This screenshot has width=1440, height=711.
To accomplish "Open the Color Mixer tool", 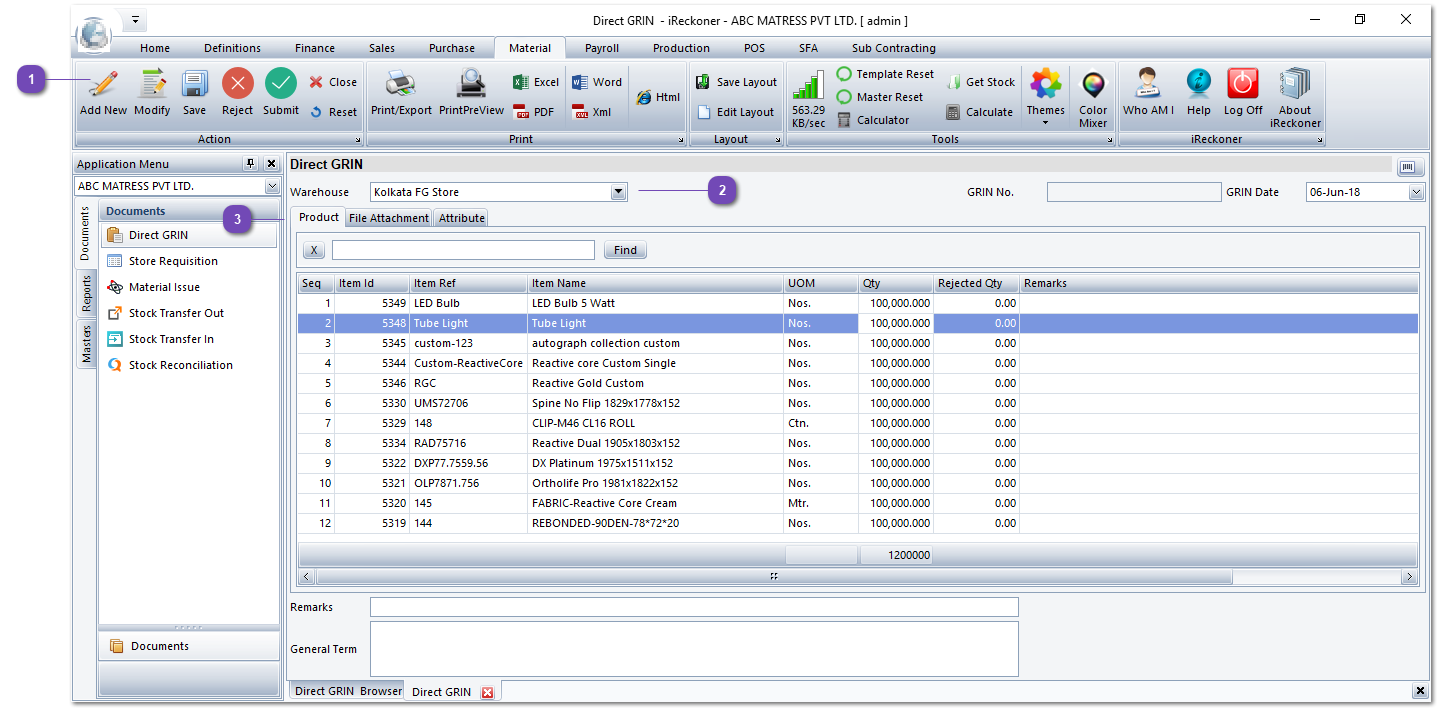I will (1093, 88).
